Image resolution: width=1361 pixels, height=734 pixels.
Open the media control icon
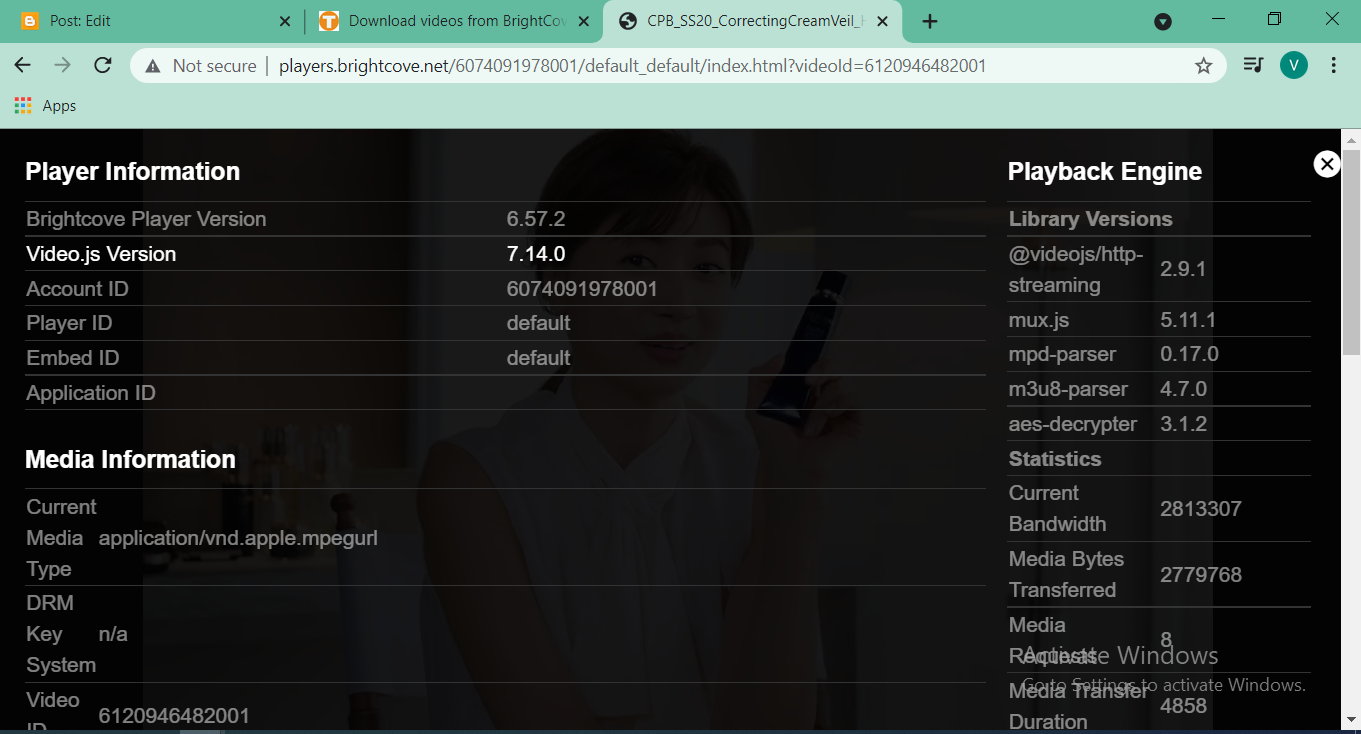(1252, 65)
